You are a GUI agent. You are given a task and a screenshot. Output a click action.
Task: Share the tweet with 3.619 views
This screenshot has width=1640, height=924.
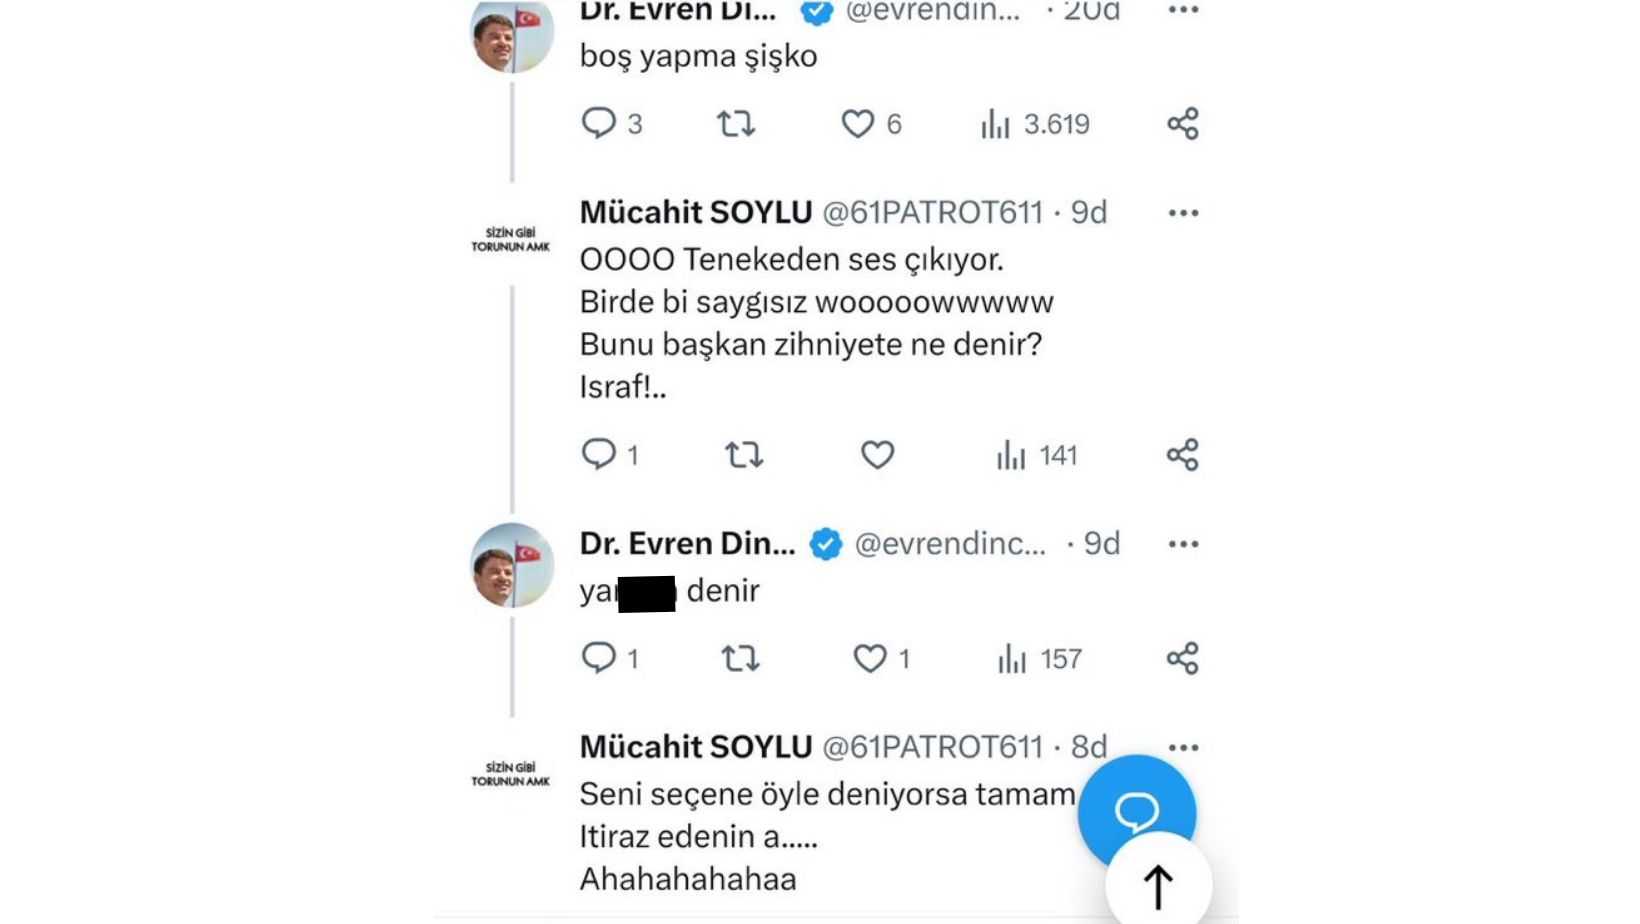[1182, 124]
